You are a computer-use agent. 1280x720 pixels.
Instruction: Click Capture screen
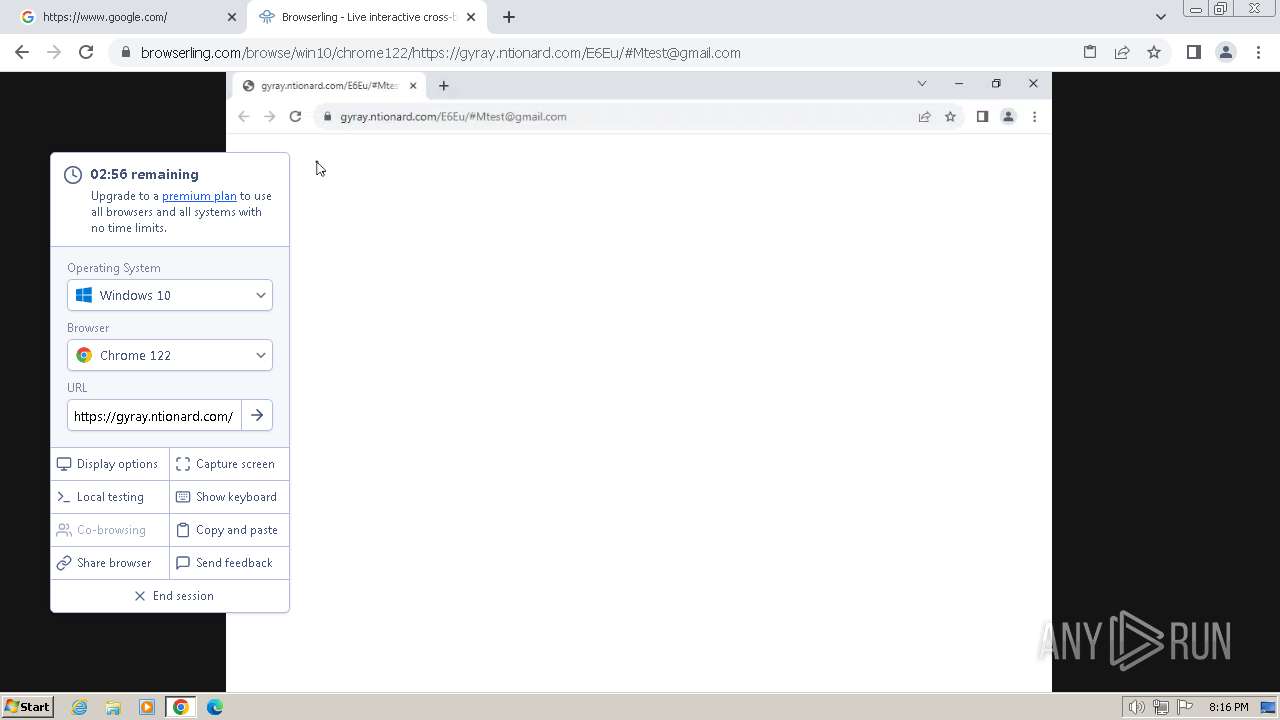point(229,464)
